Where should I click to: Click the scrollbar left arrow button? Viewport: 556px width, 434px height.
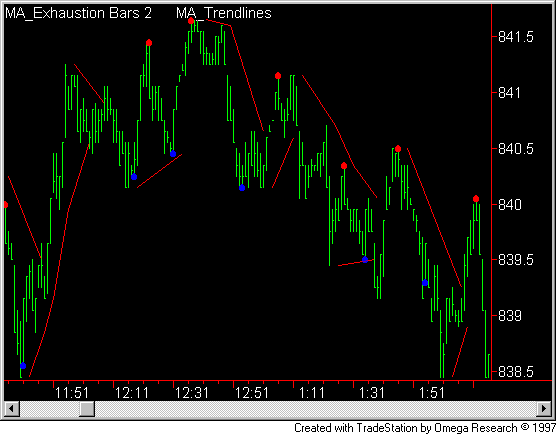12,409
